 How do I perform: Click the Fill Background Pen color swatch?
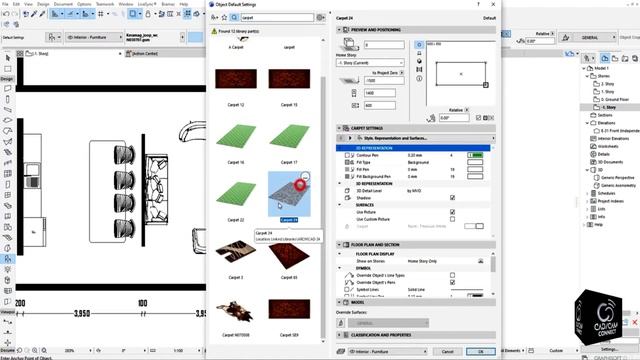tap(475, 176)
